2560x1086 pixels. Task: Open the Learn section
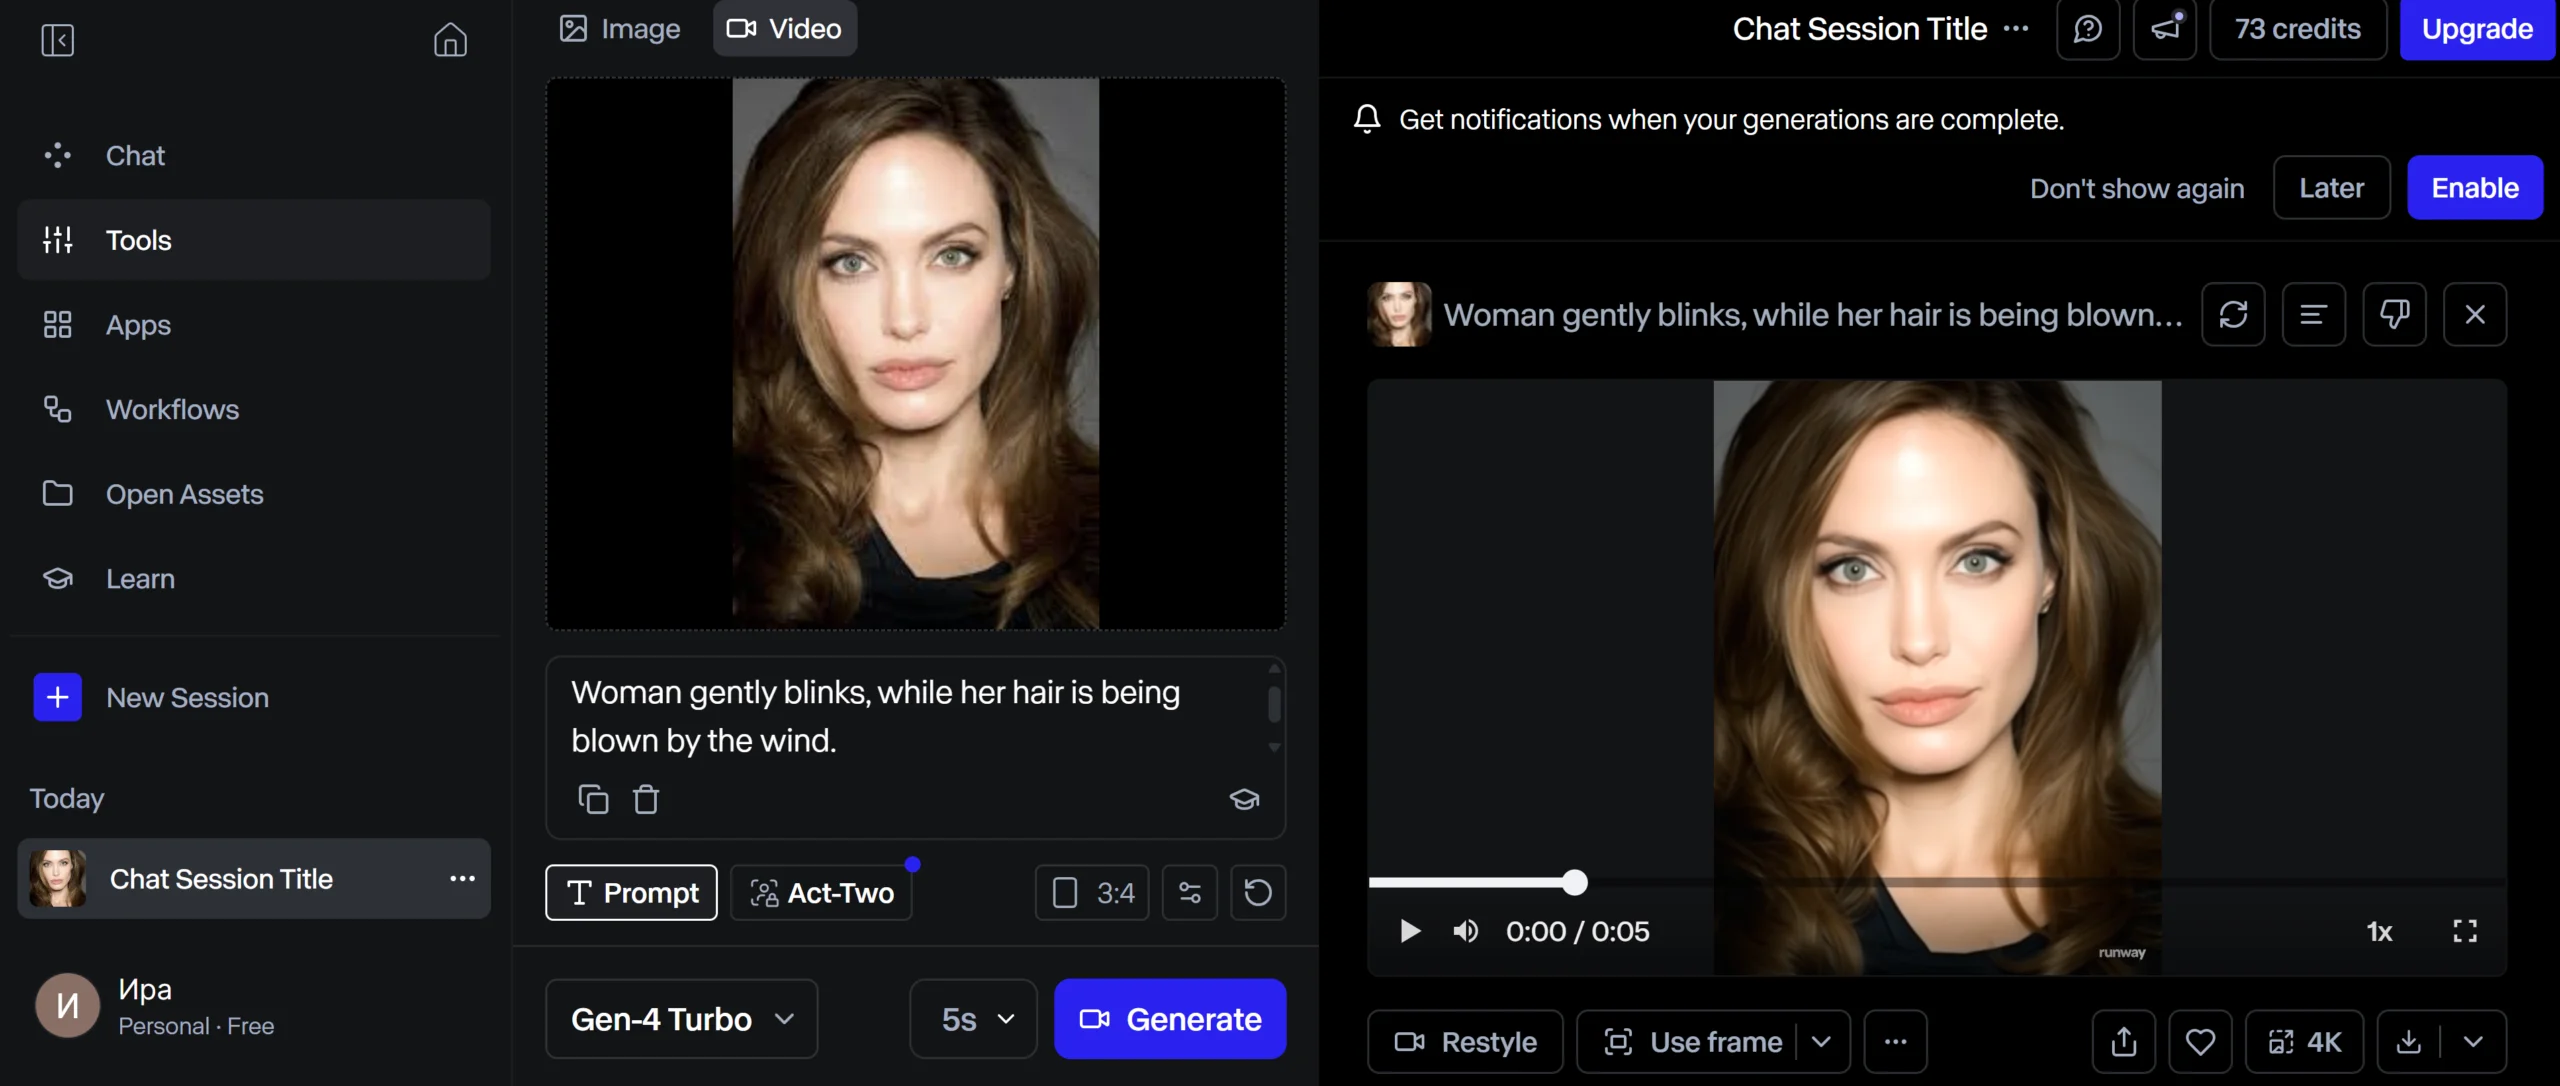[140, 578]
